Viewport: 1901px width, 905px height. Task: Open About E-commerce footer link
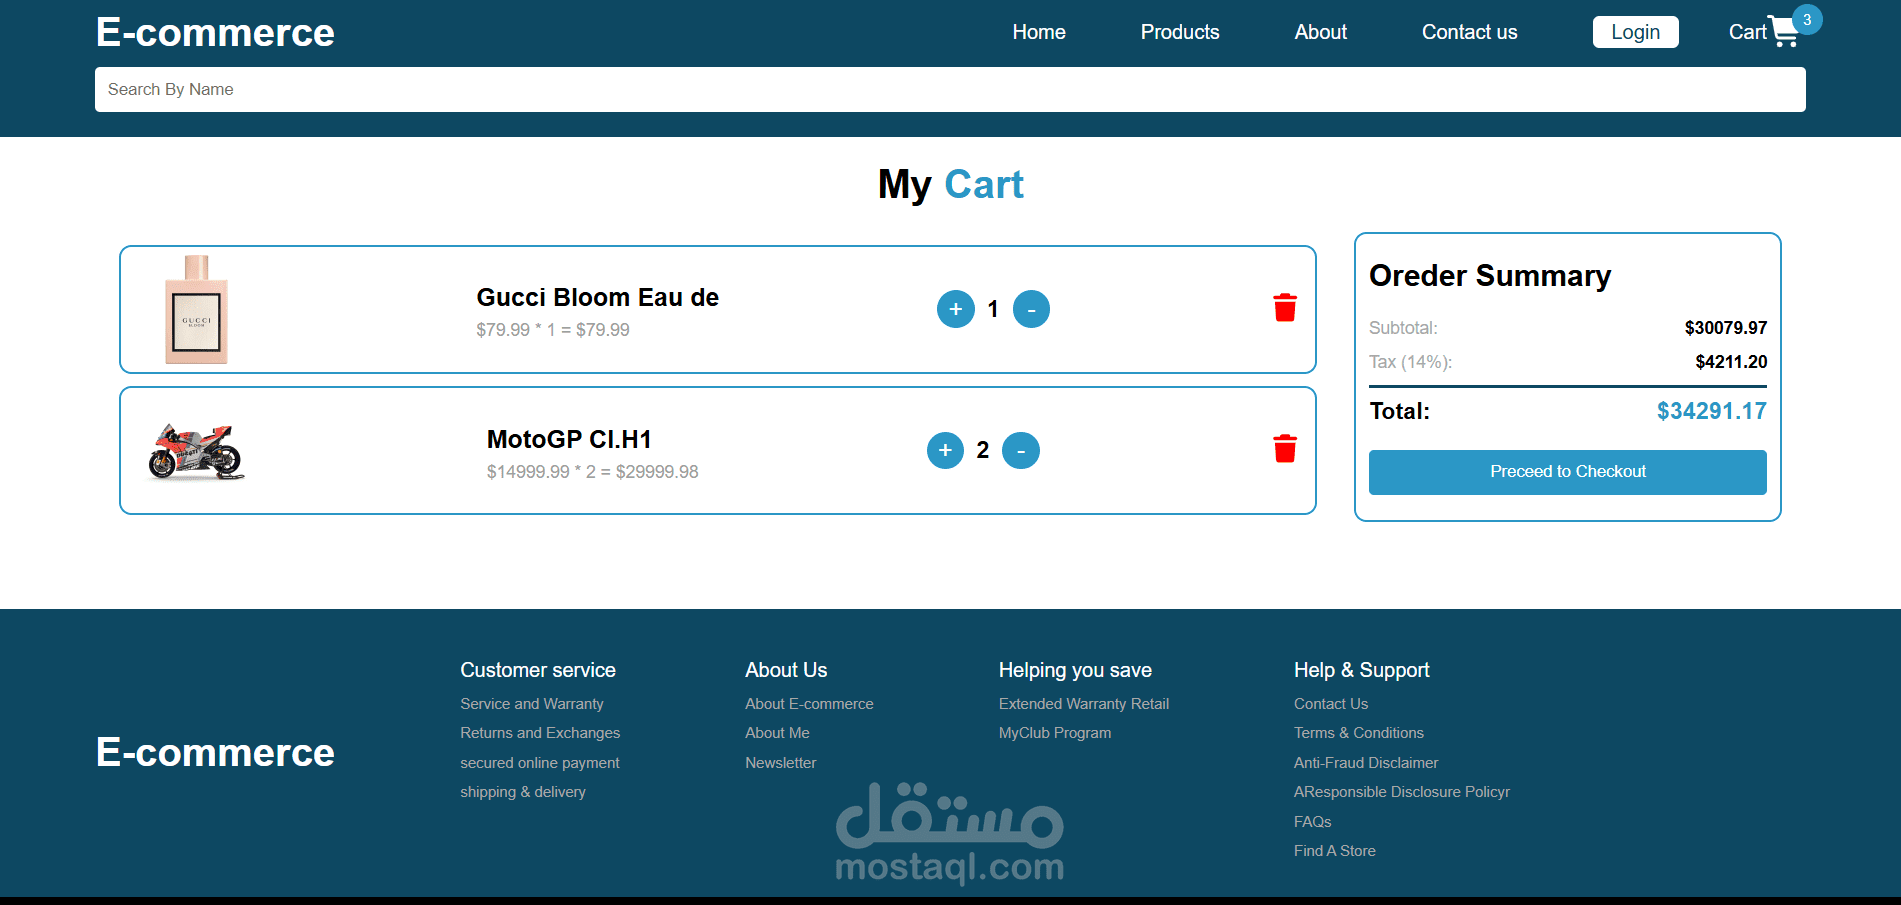tap(809, 704)
